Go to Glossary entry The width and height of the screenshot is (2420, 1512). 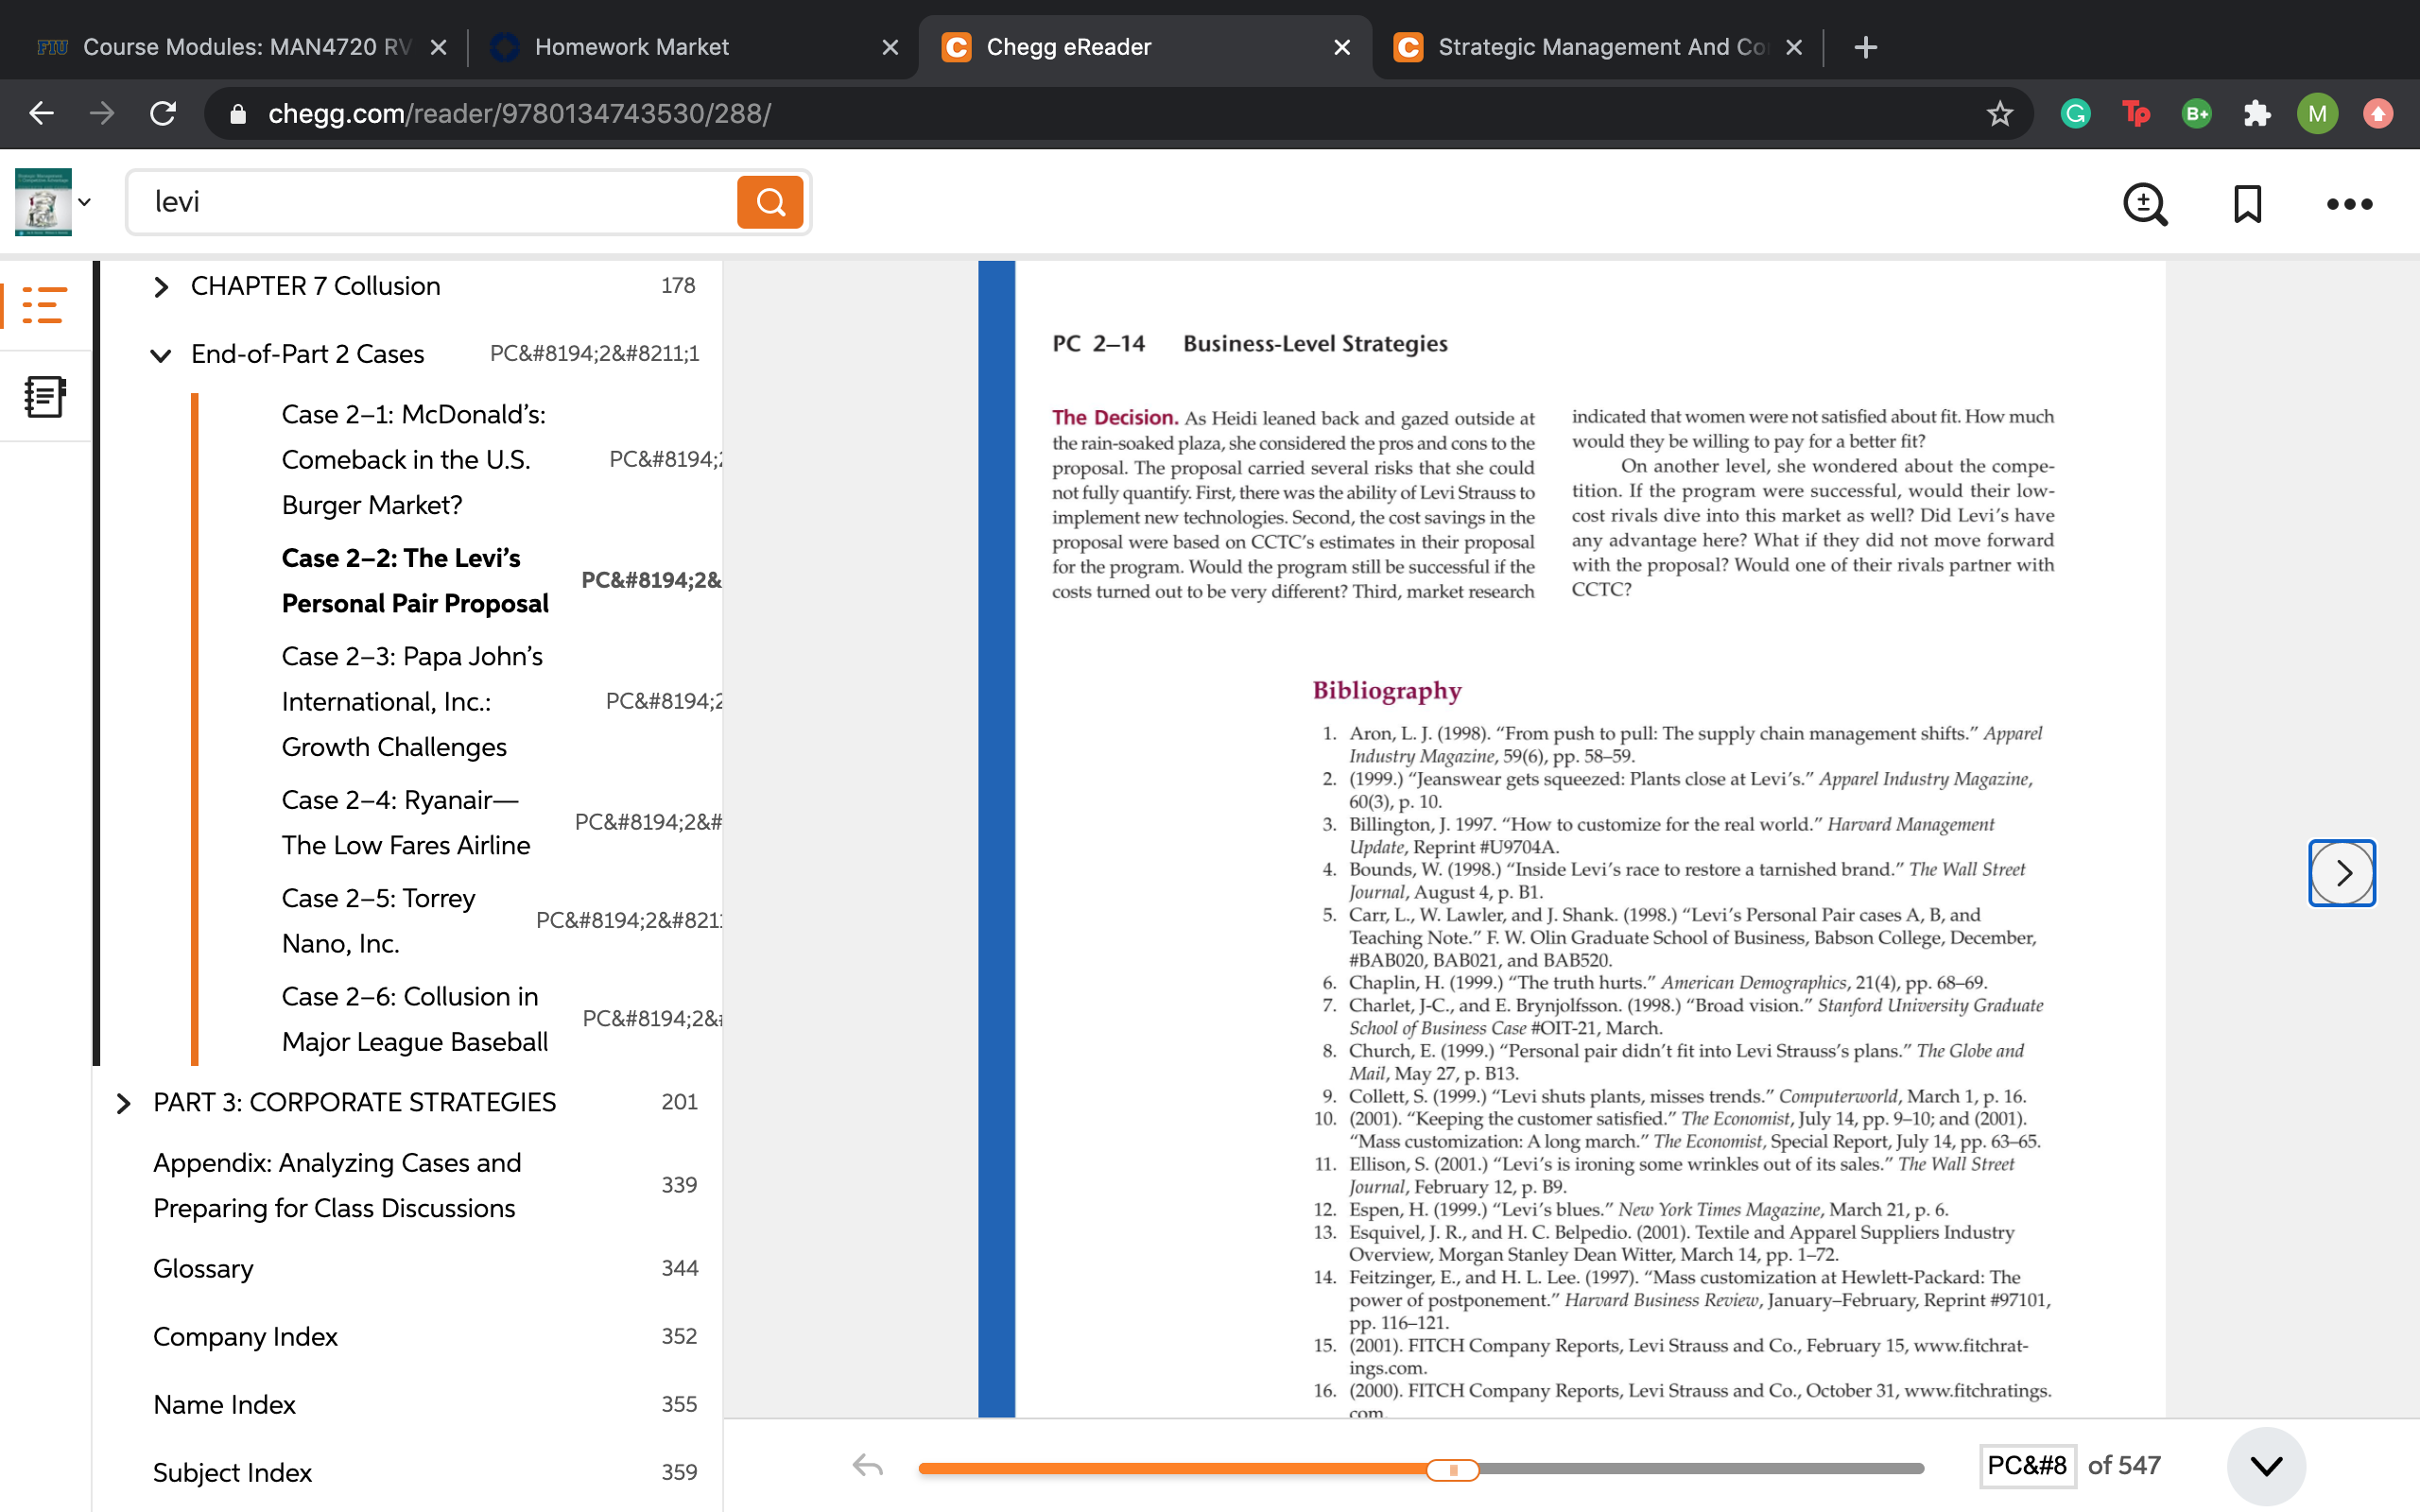tap(203, 1268)
